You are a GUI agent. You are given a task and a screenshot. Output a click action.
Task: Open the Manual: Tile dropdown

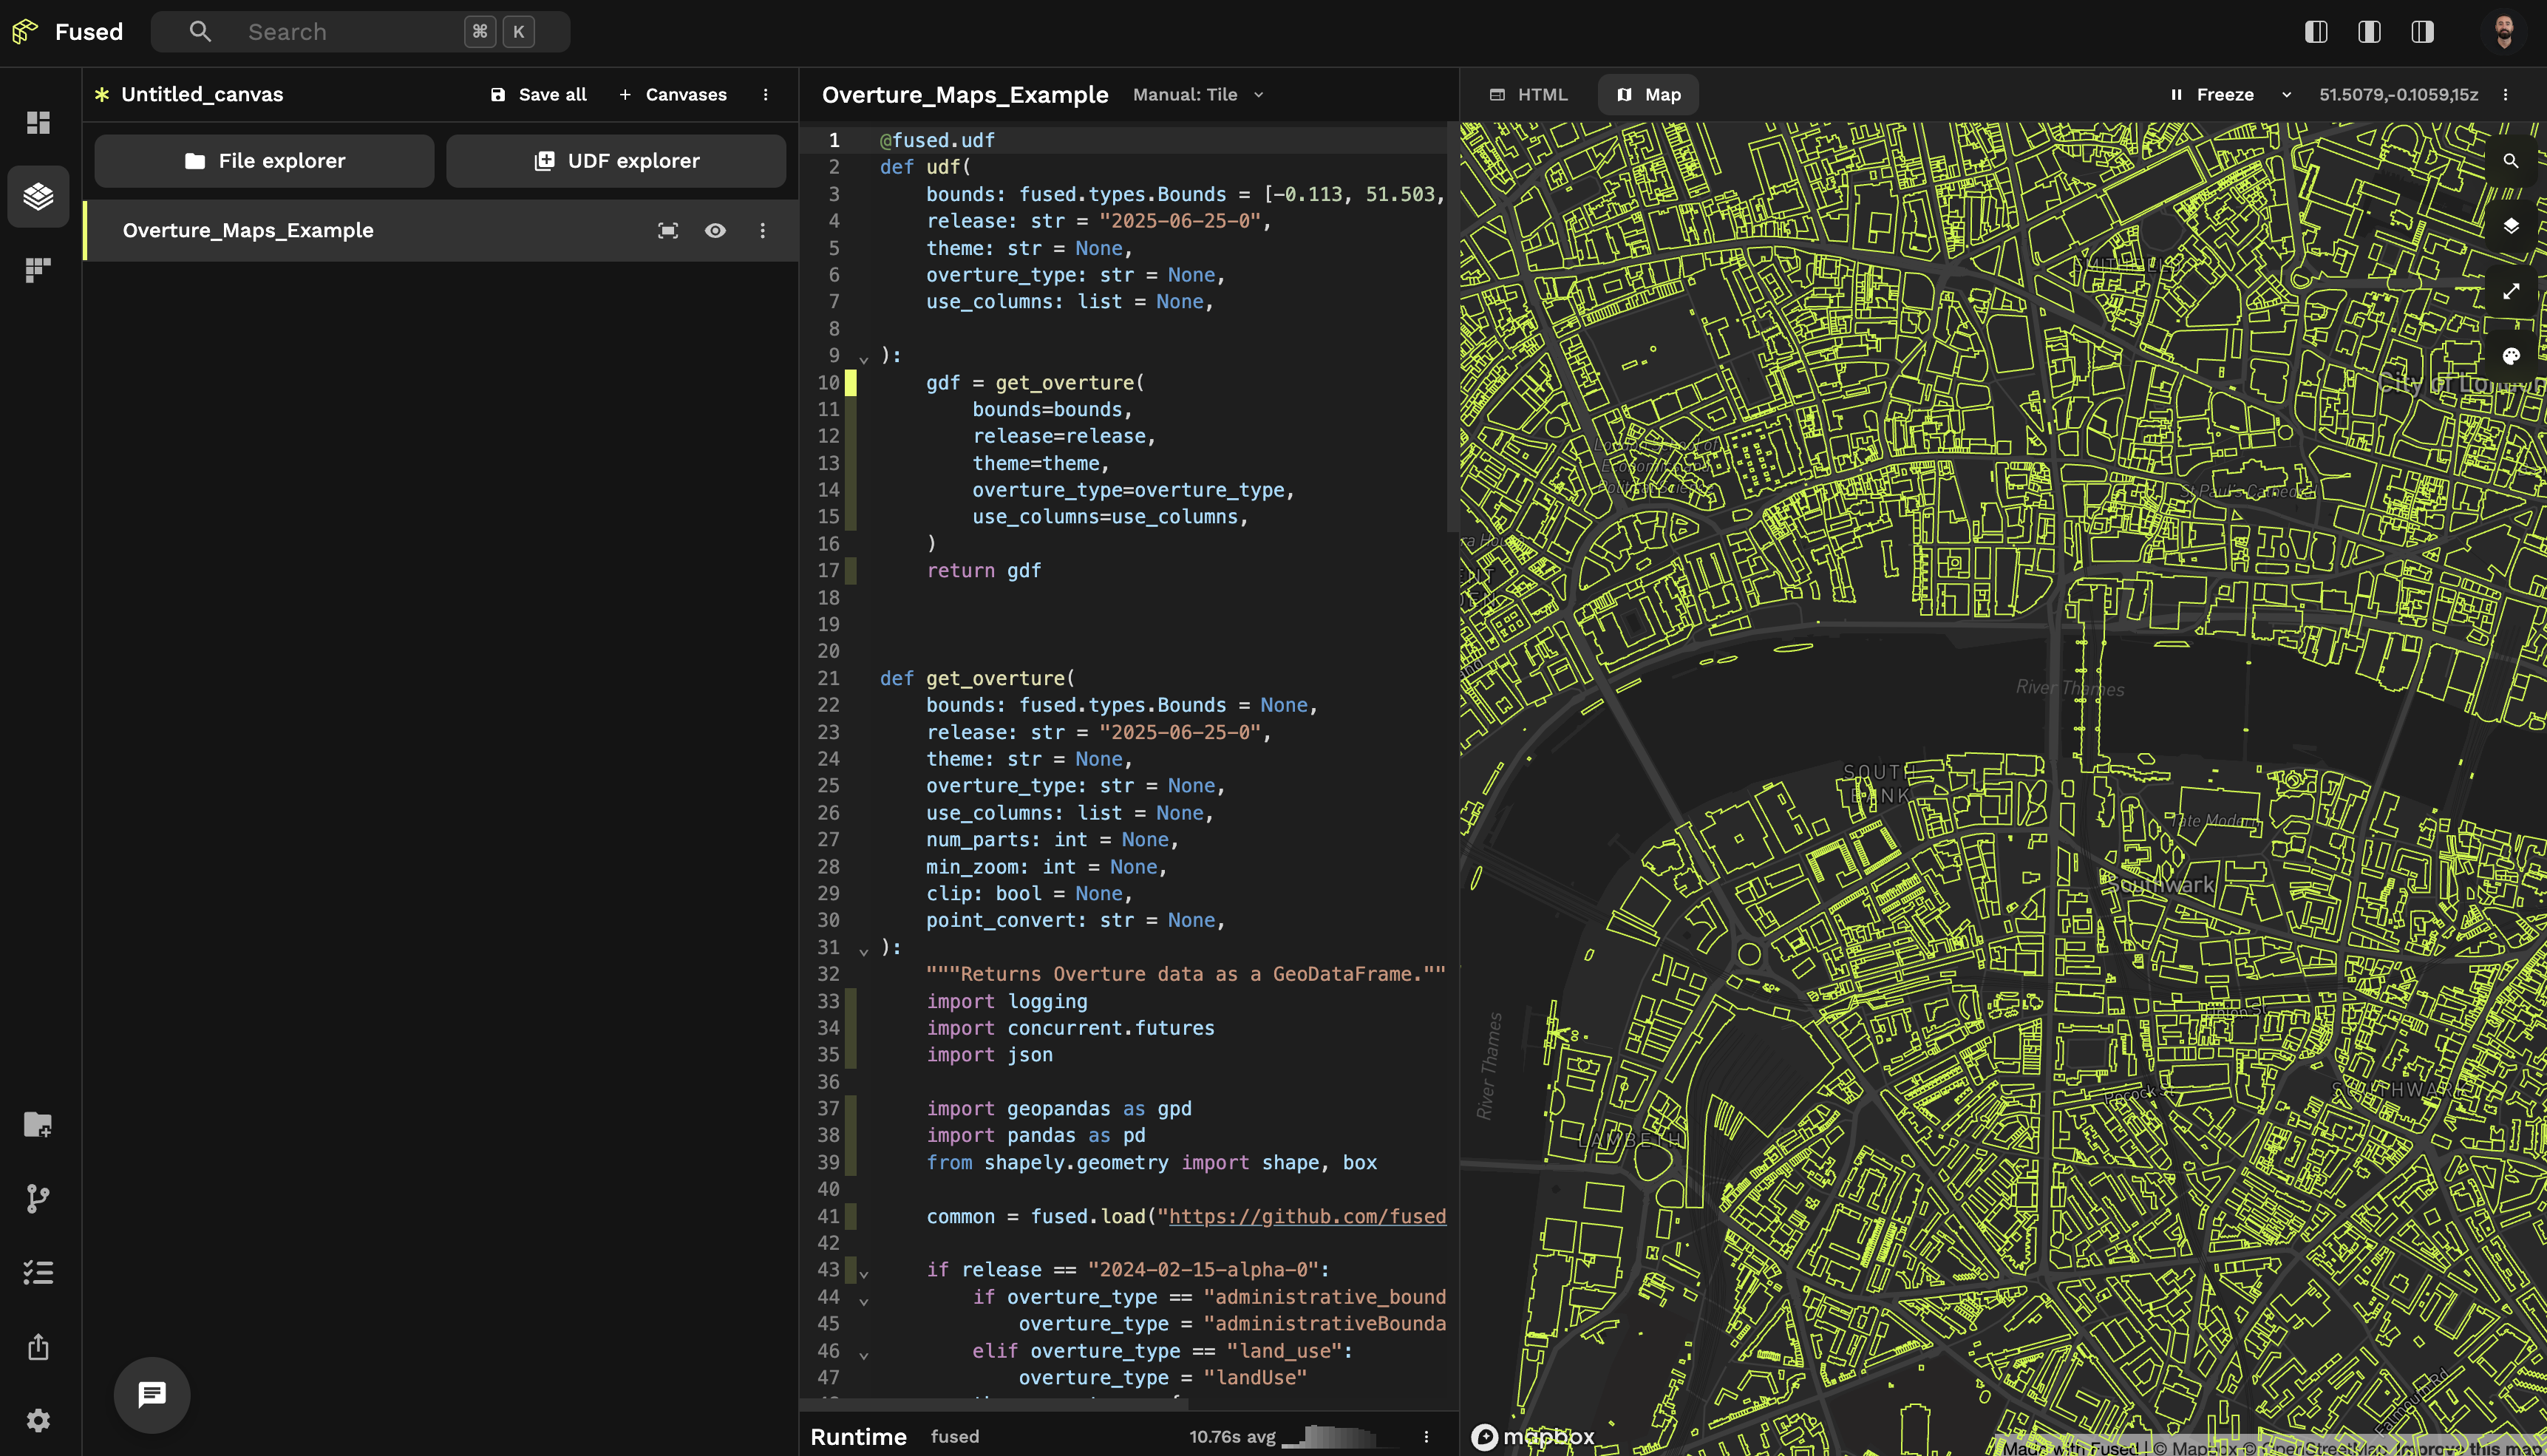tap(1197, 94)
